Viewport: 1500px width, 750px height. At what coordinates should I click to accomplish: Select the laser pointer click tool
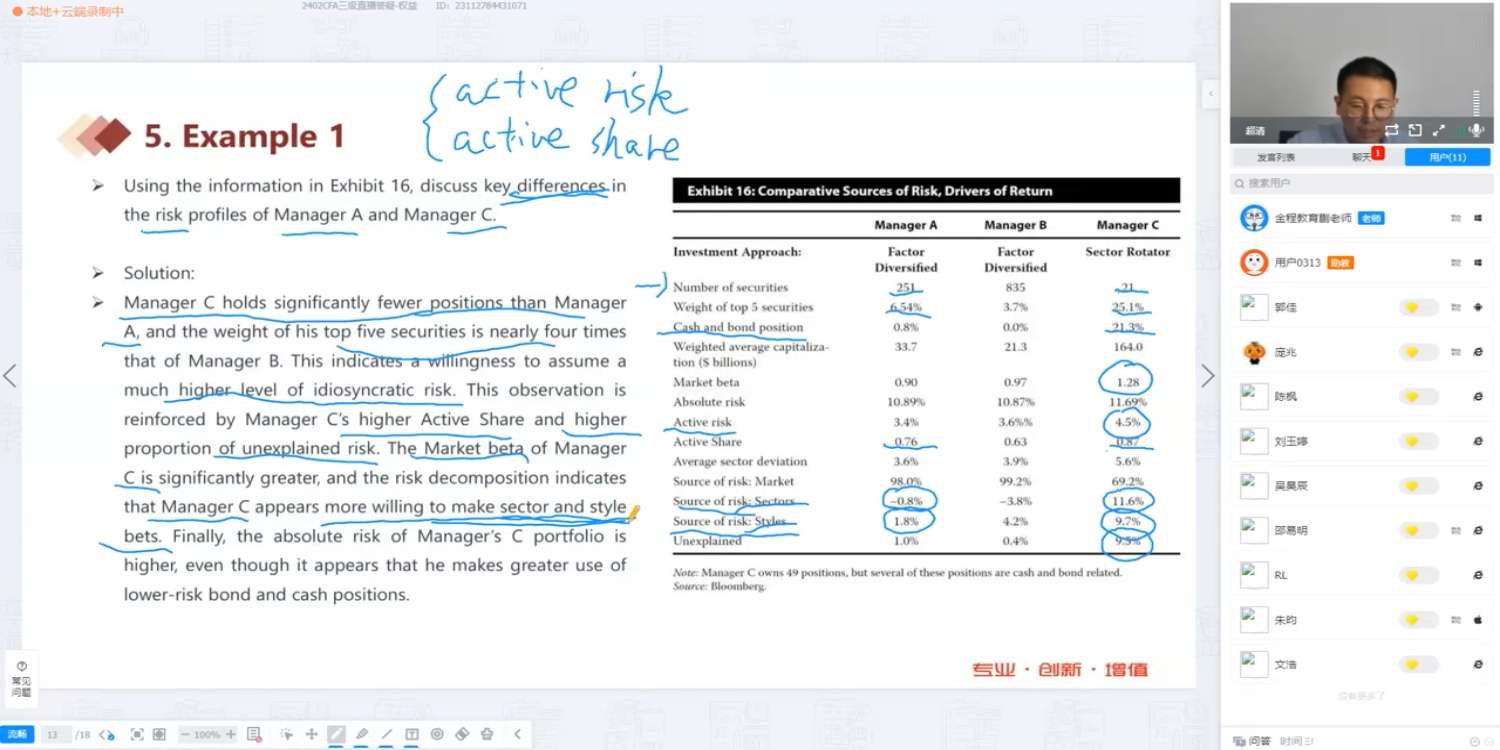[x=287, y=735]
